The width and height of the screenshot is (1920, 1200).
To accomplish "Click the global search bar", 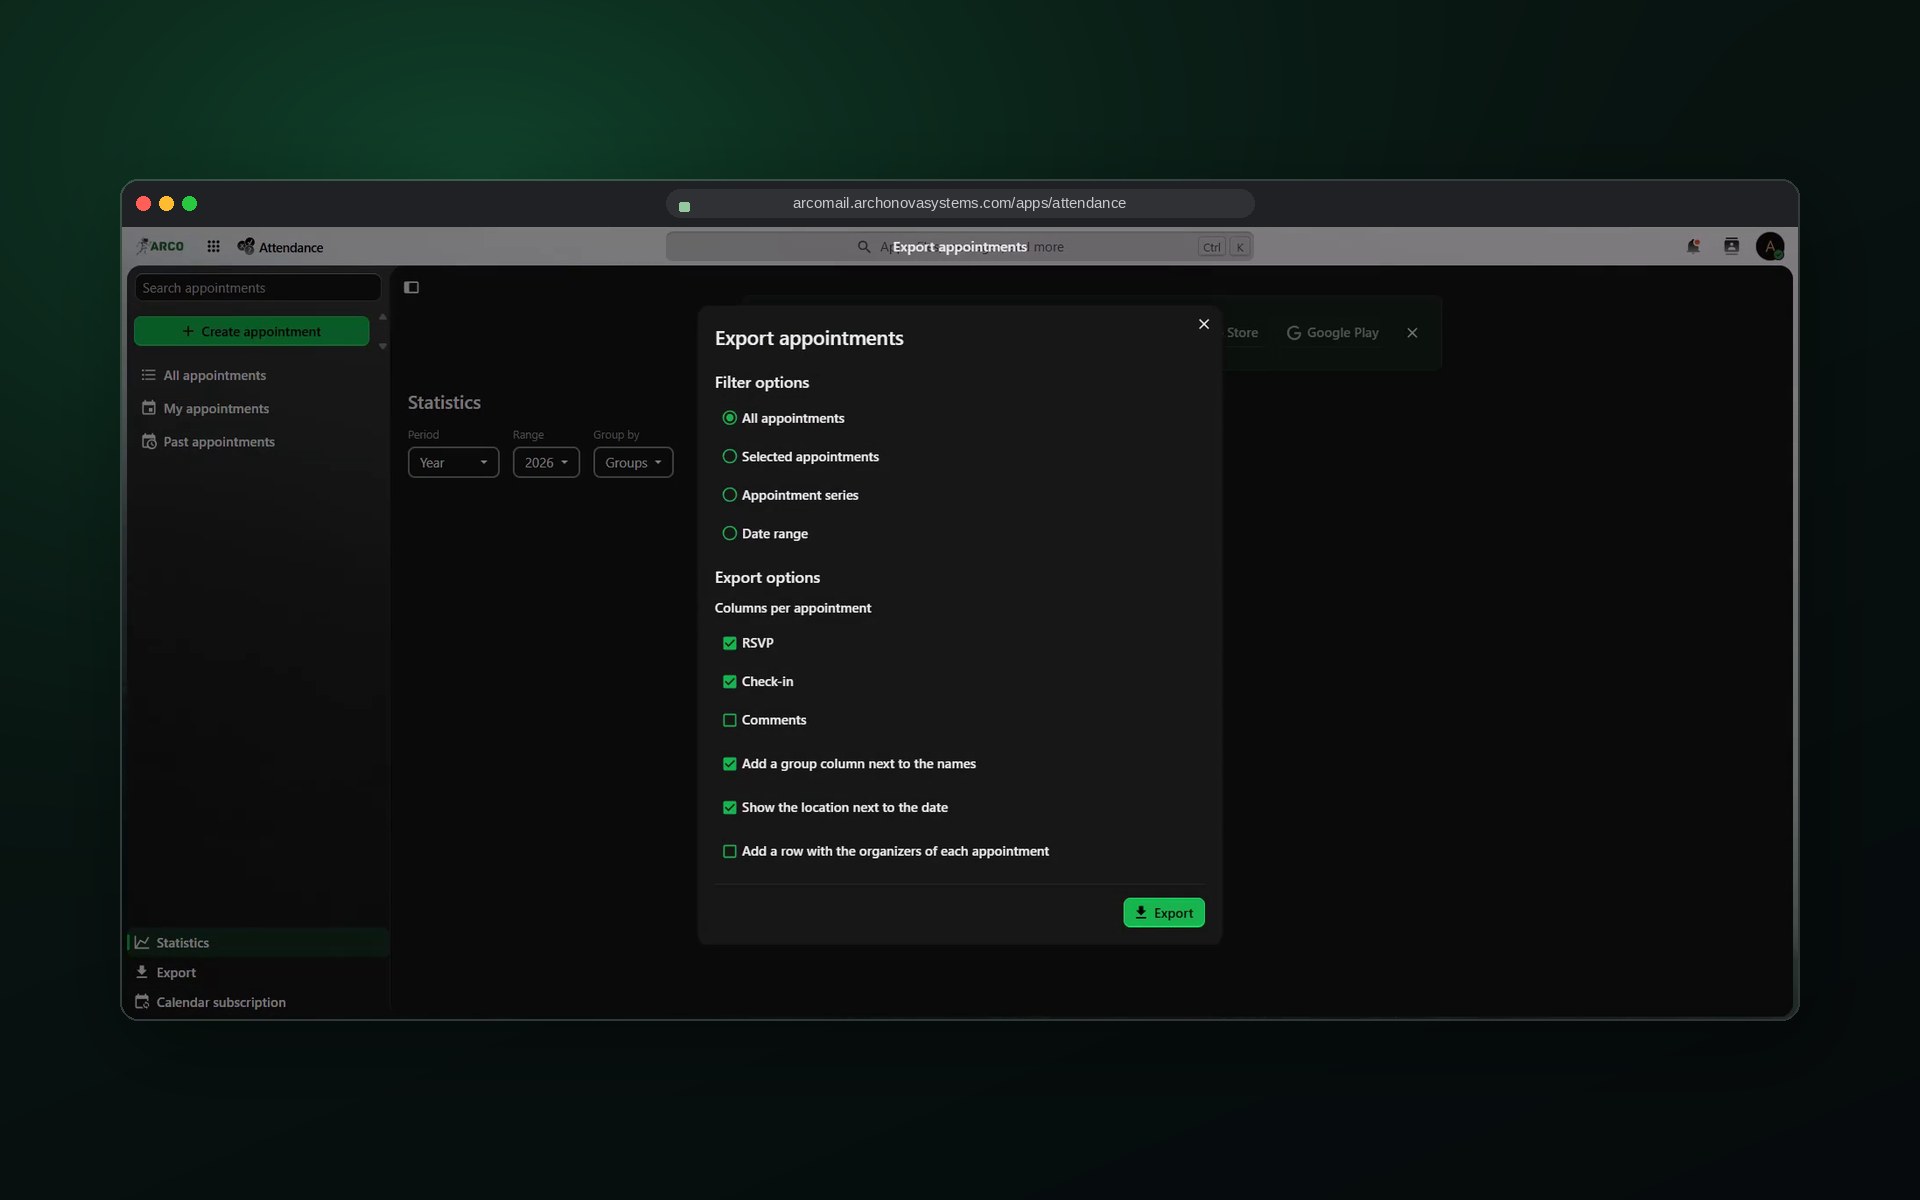I will (x=960, y=247).
